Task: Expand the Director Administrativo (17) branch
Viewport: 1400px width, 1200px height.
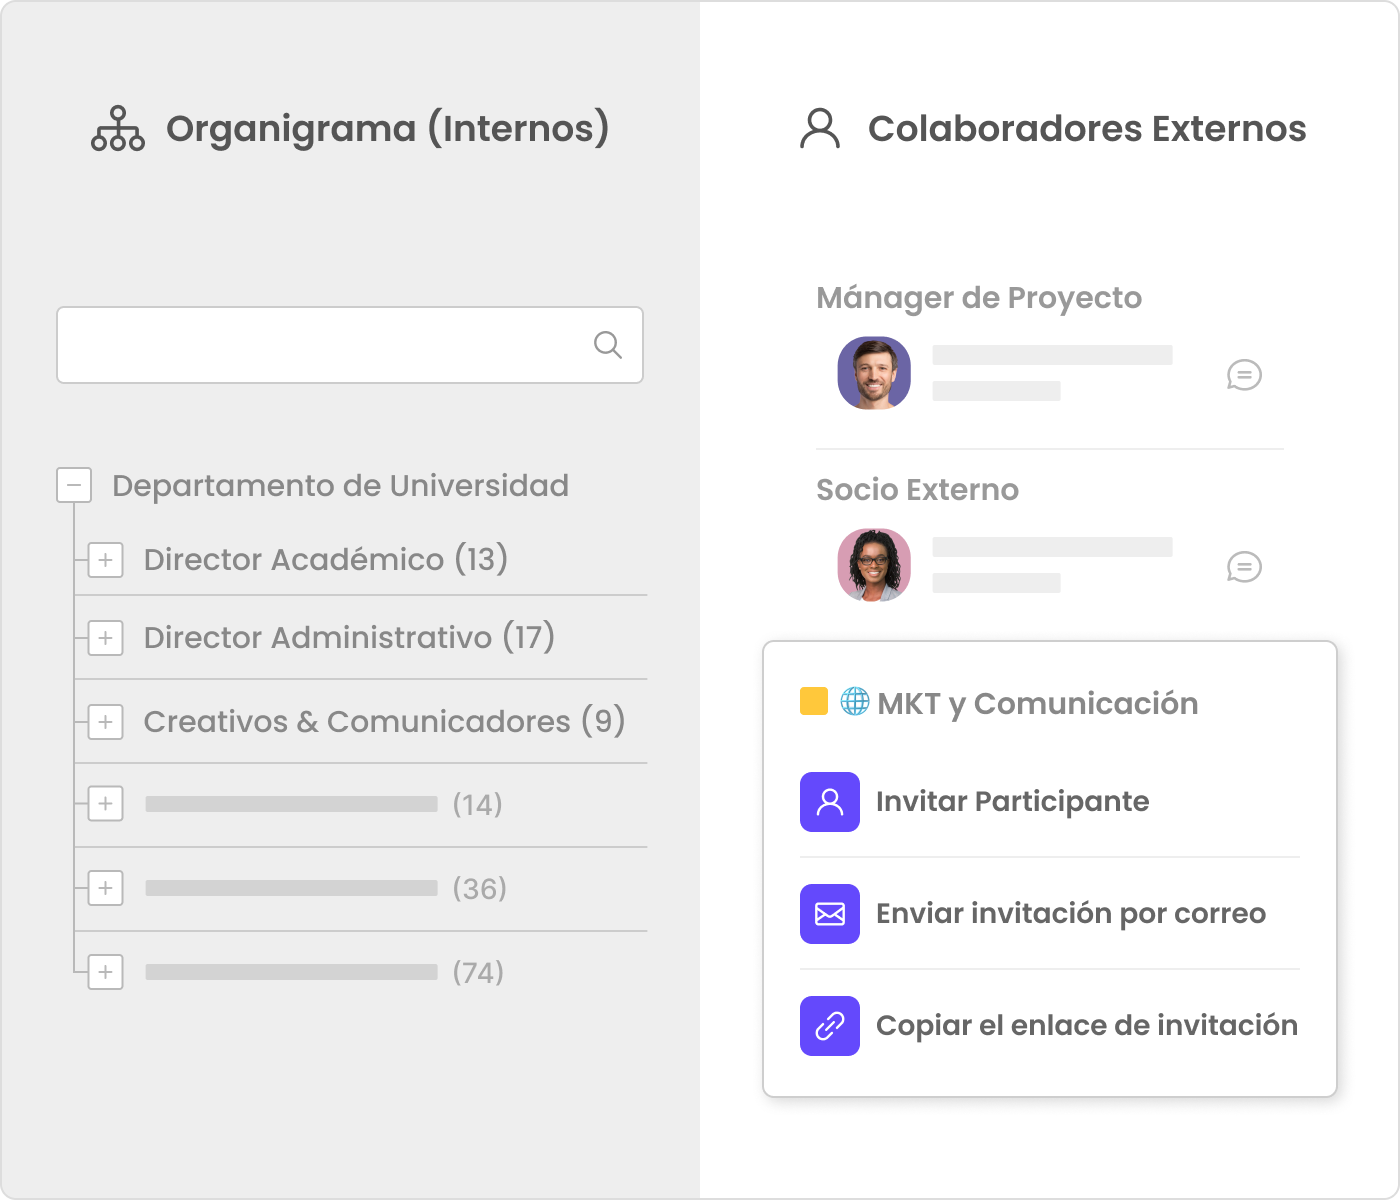Action: click(x=105, y=638)
